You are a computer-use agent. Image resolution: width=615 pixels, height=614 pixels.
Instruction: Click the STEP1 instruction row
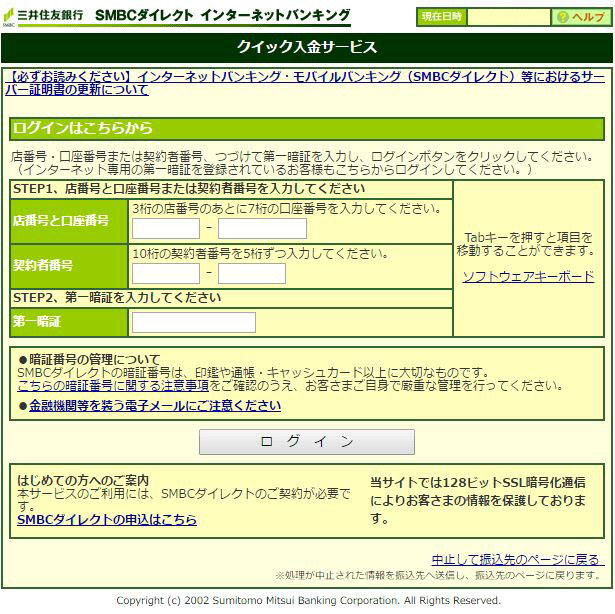(231, 189)
